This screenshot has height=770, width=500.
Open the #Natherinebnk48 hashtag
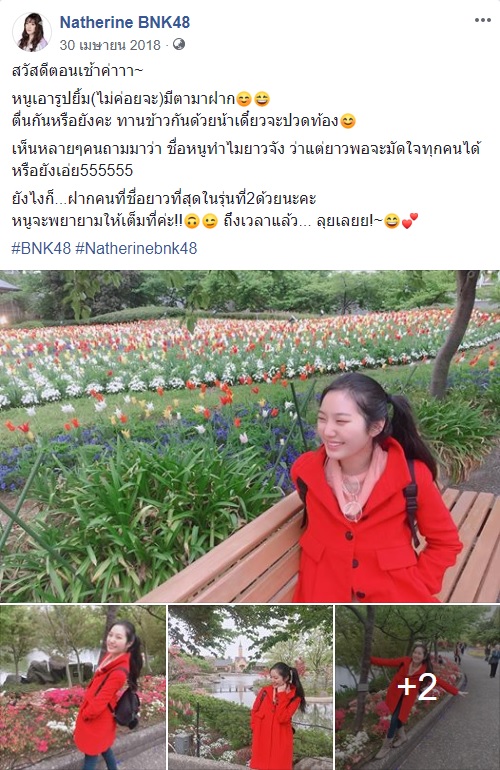point(136,248)
